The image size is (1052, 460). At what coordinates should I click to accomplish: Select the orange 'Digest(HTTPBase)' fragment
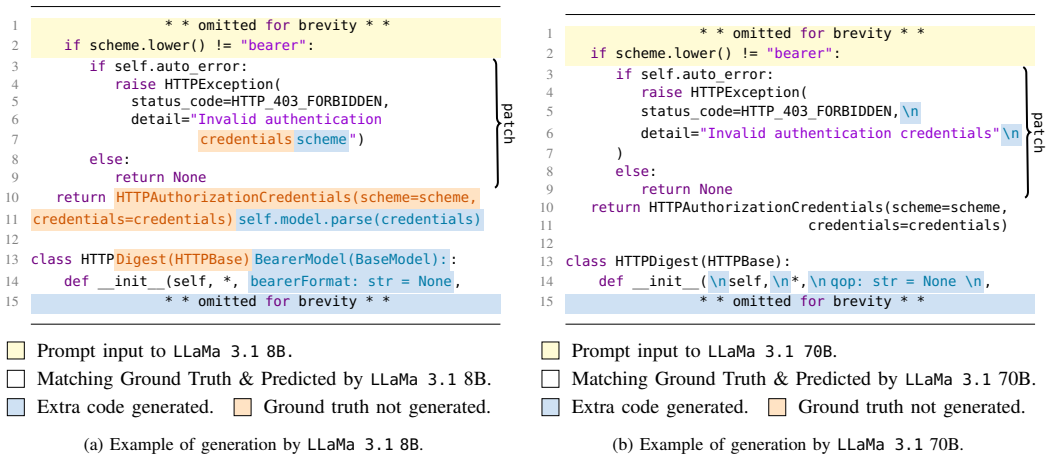click(183, 258)
